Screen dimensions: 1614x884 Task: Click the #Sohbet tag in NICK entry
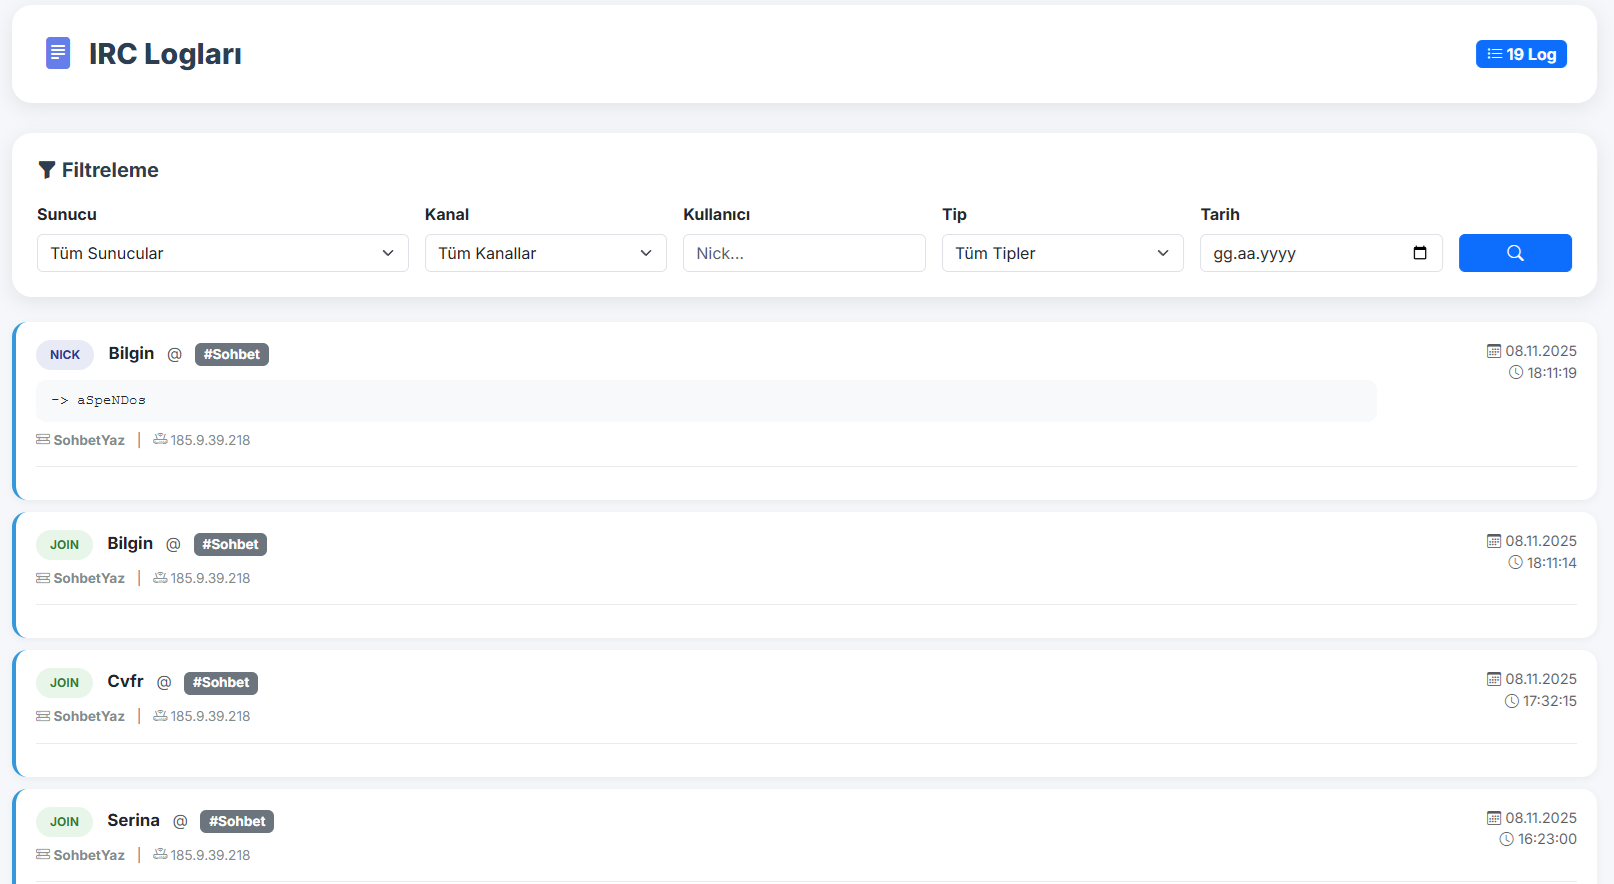pos(231,354)
